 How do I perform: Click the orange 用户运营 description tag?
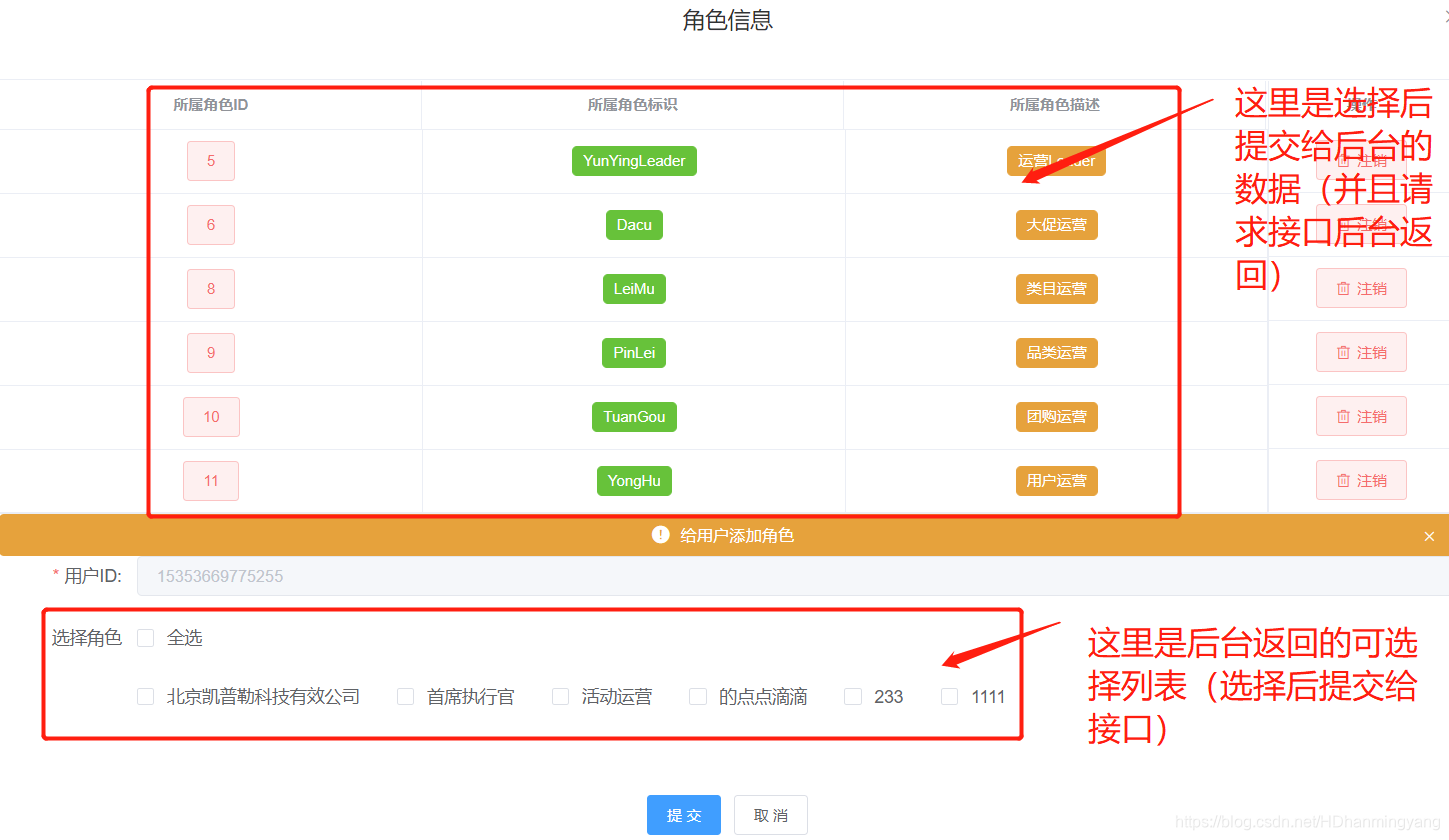coord(1057,481)
